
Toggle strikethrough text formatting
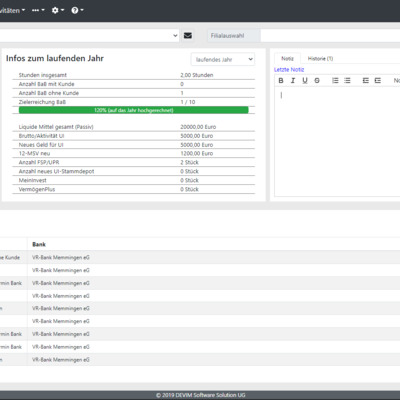click(317, 80)
